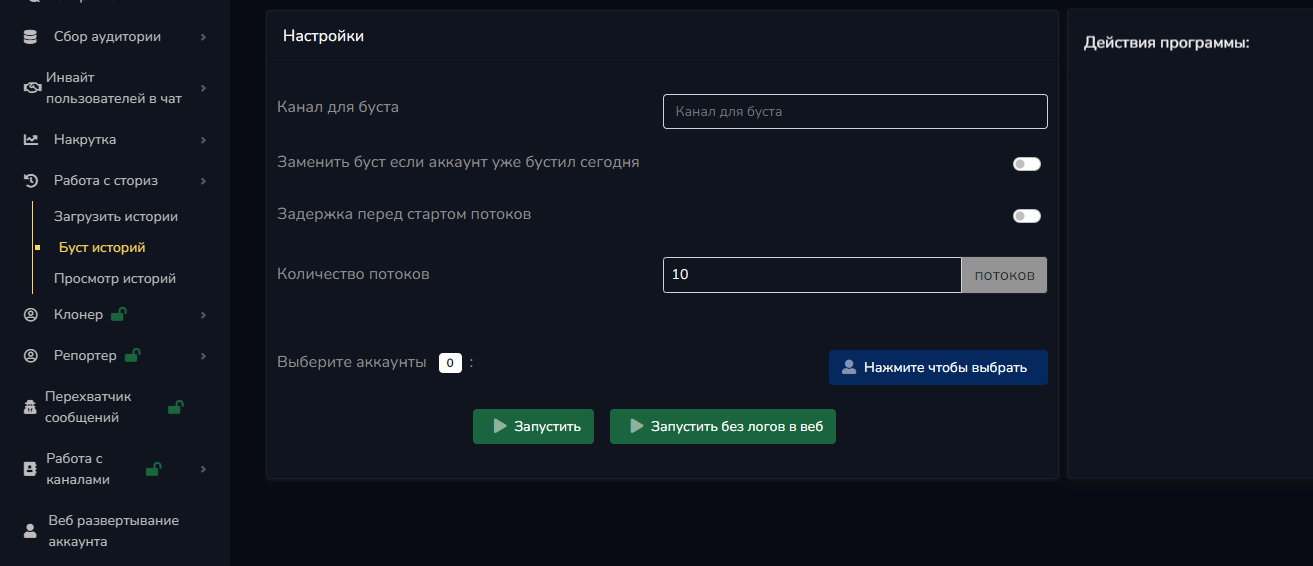Open Просмотр историй submenu item
The width and height of the screenshot is (1313, 566).
pos(114,278)
